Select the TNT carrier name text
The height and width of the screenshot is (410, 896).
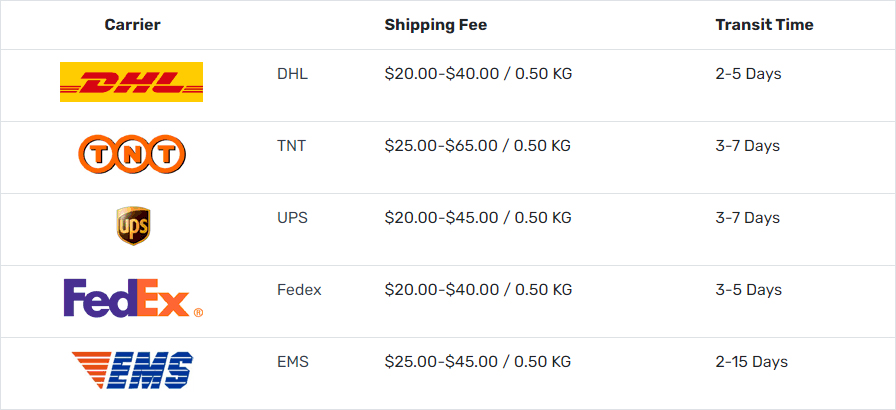pyautogui.click(x=291, y=146)
